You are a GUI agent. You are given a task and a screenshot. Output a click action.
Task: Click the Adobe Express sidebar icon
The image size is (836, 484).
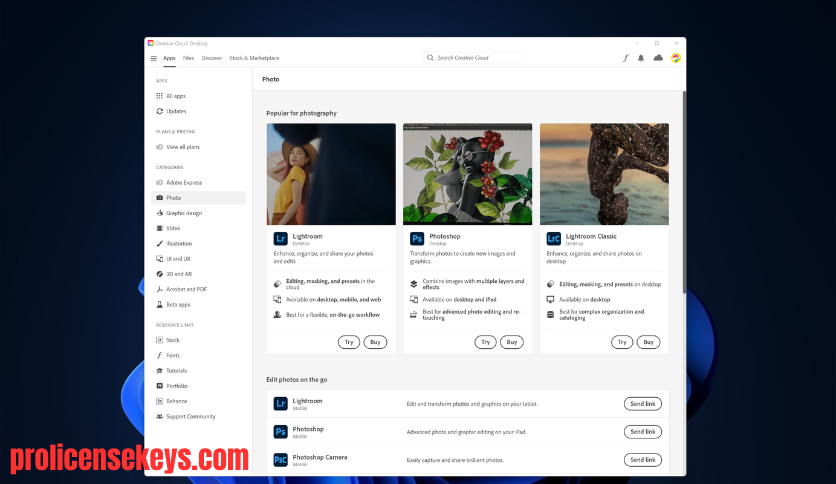coord(159,182)
